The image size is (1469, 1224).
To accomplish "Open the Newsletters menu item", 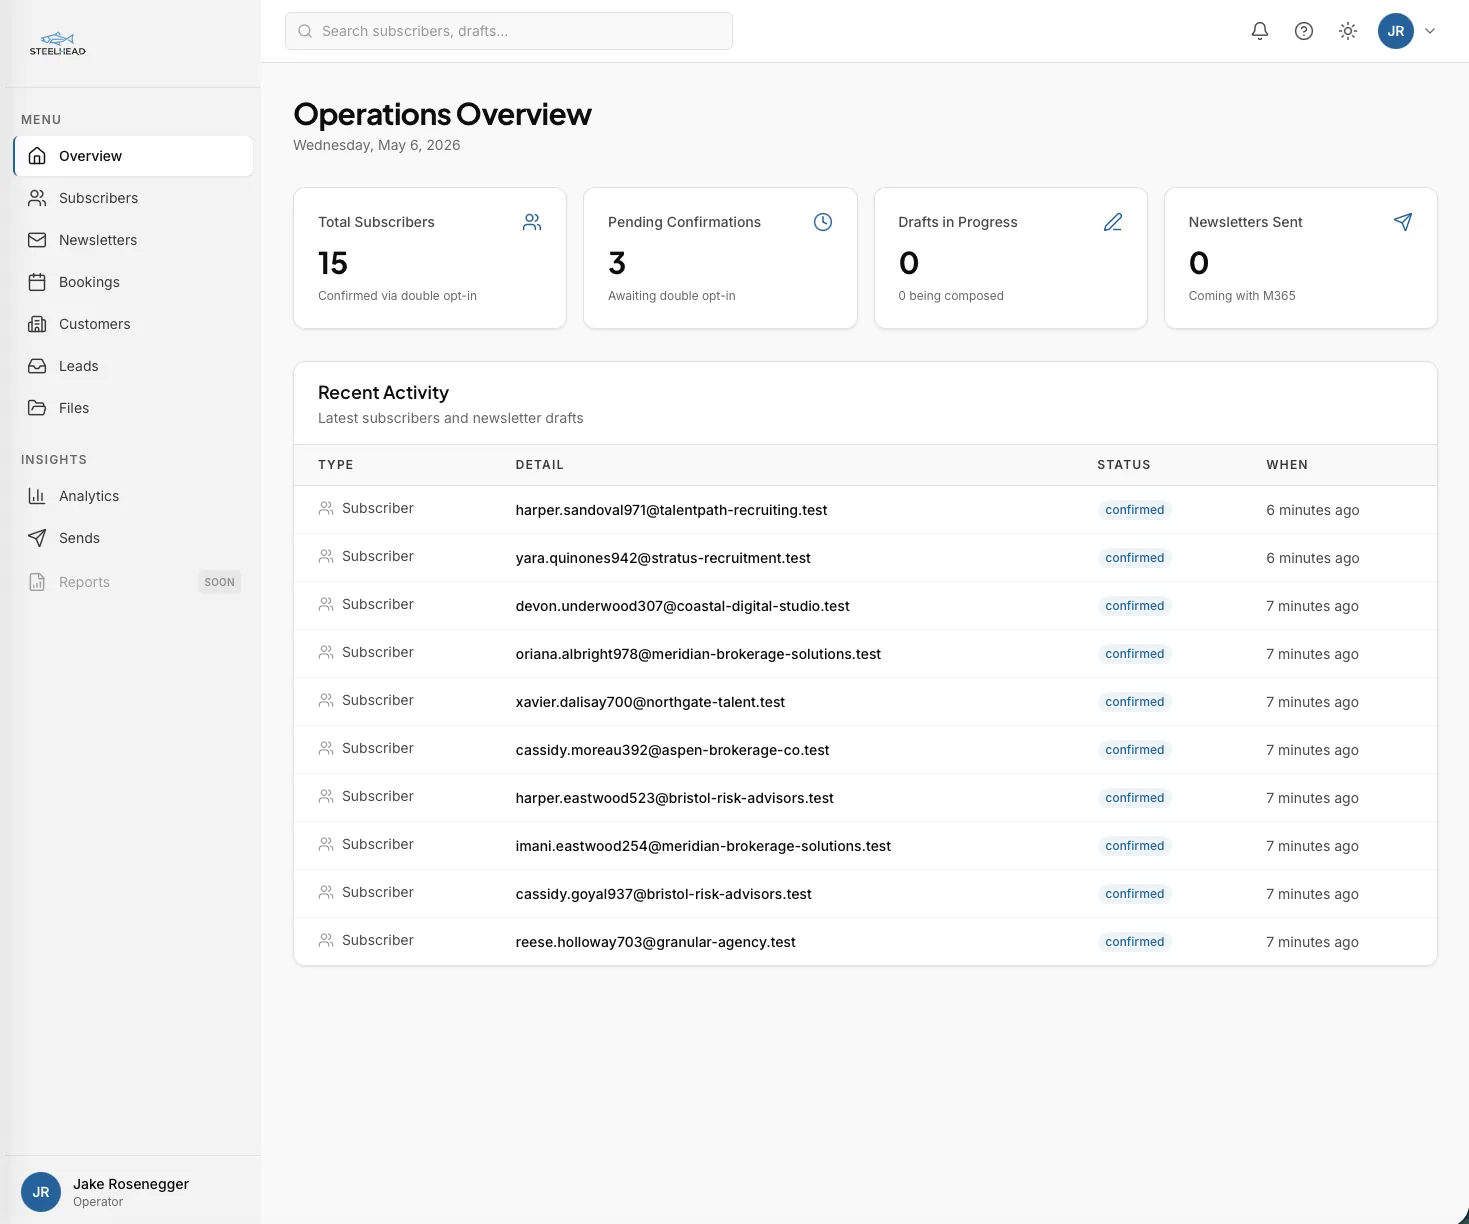I will pyautogui.click(x=133, y=240).
